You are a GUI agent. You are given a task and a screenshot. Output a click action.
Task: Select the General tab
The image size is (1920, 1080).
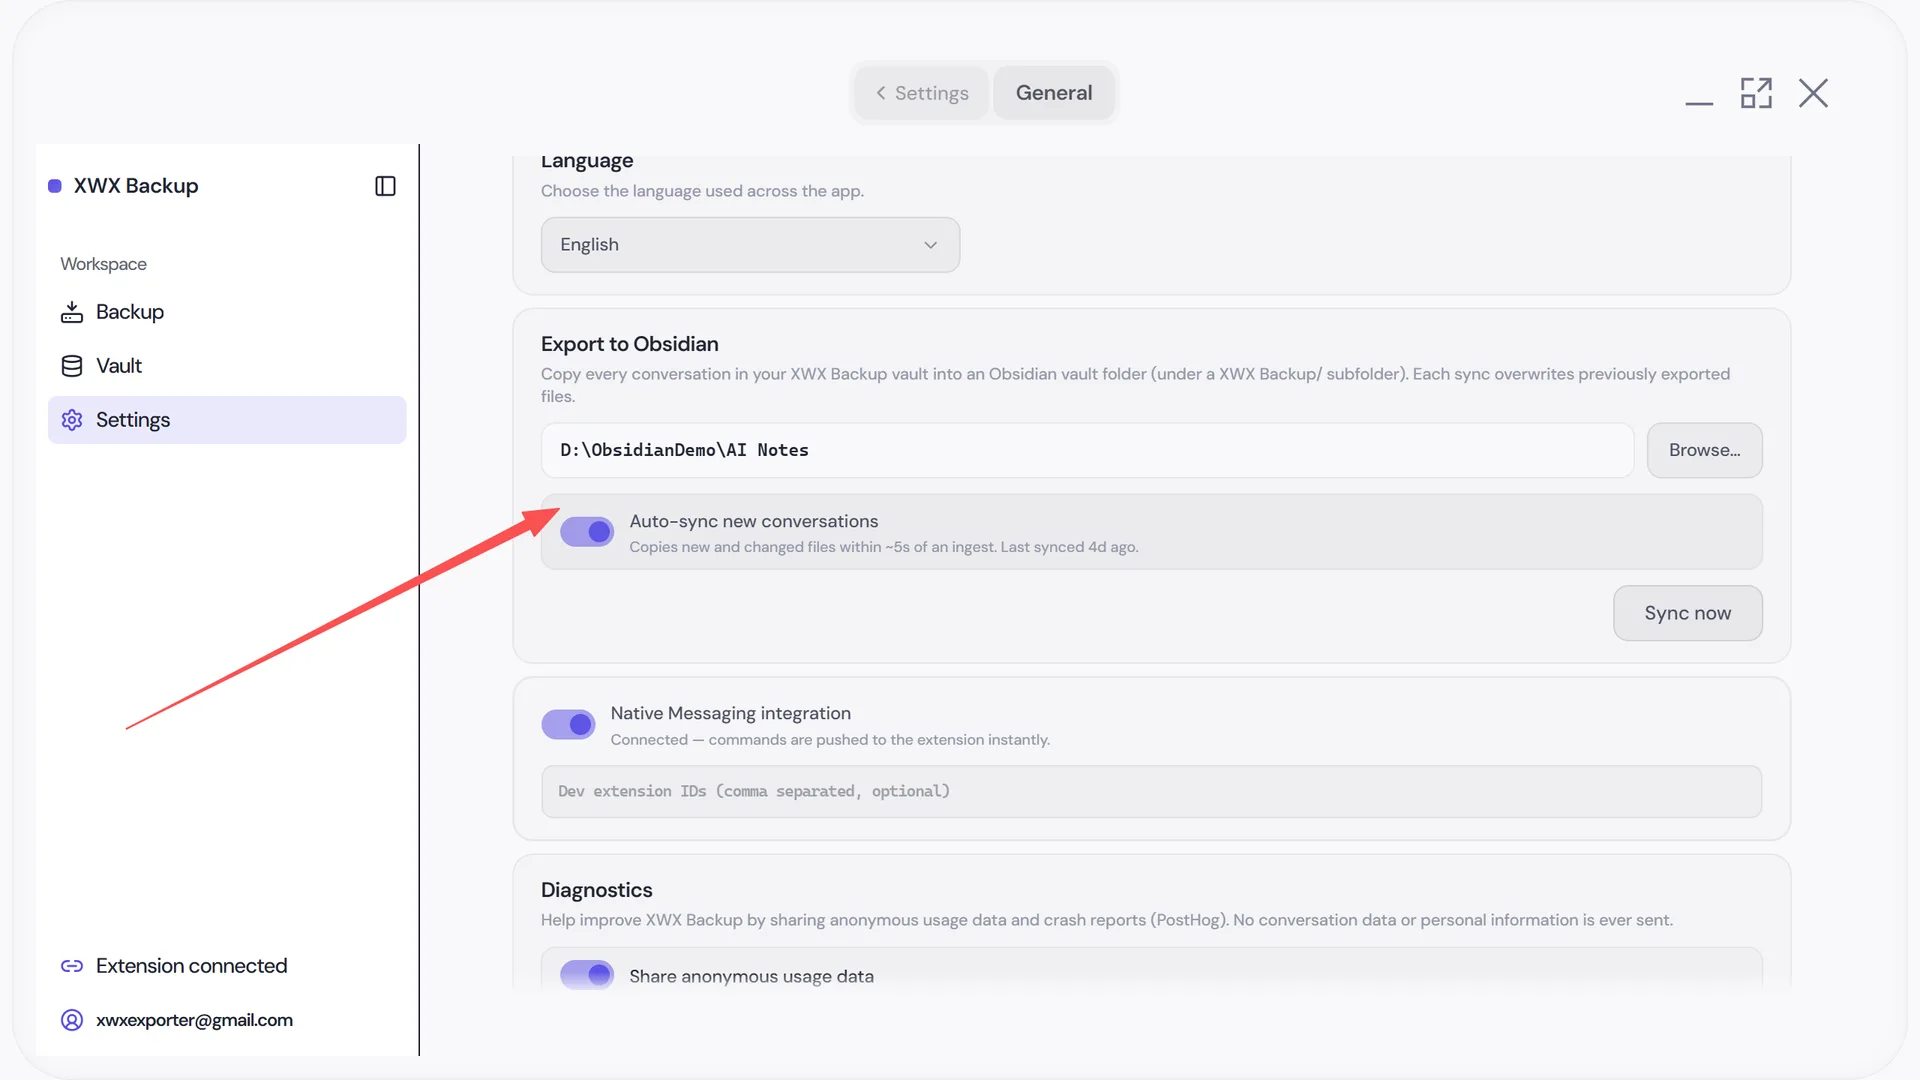[x=1054, y=93]
